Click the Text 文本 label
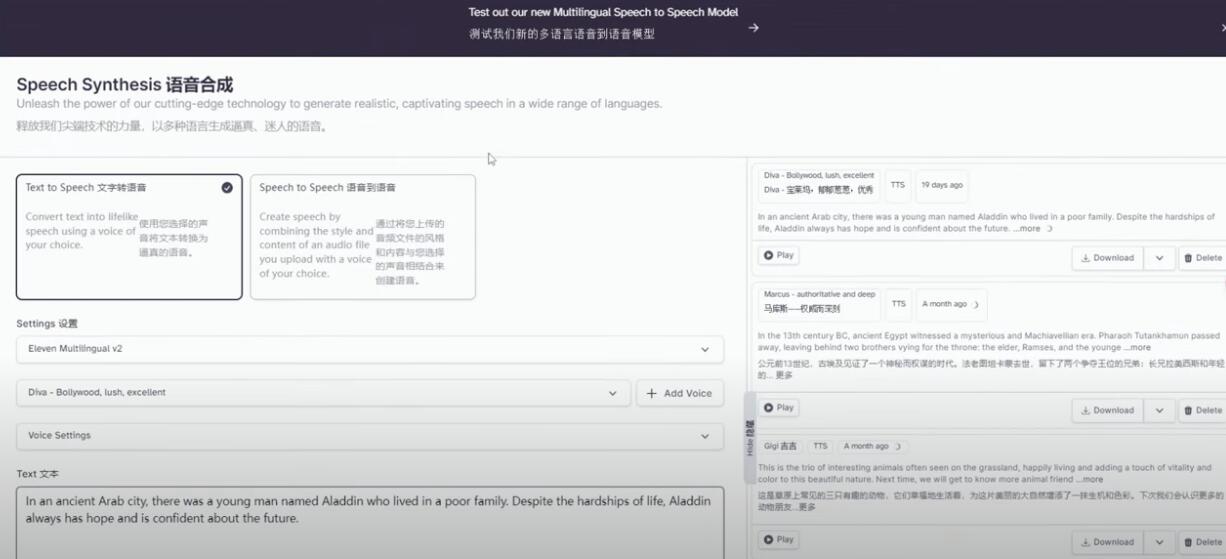The image size is (1226, 559). tap(38, 474)
